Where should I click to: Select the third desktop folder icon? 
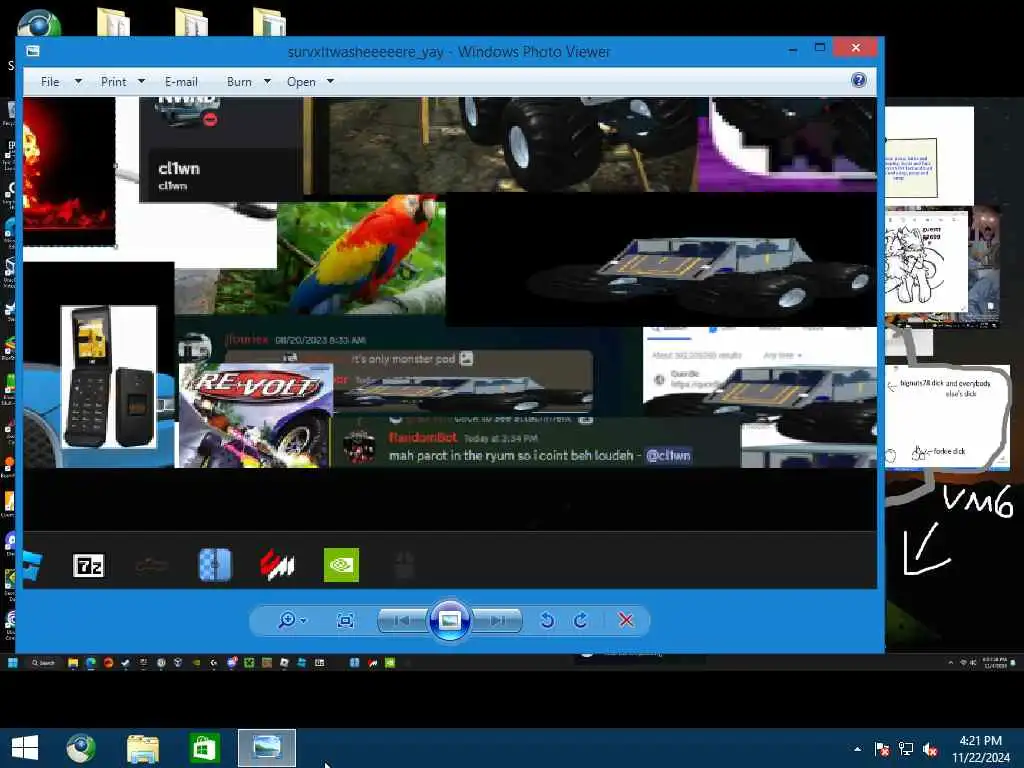click(269, 22)
